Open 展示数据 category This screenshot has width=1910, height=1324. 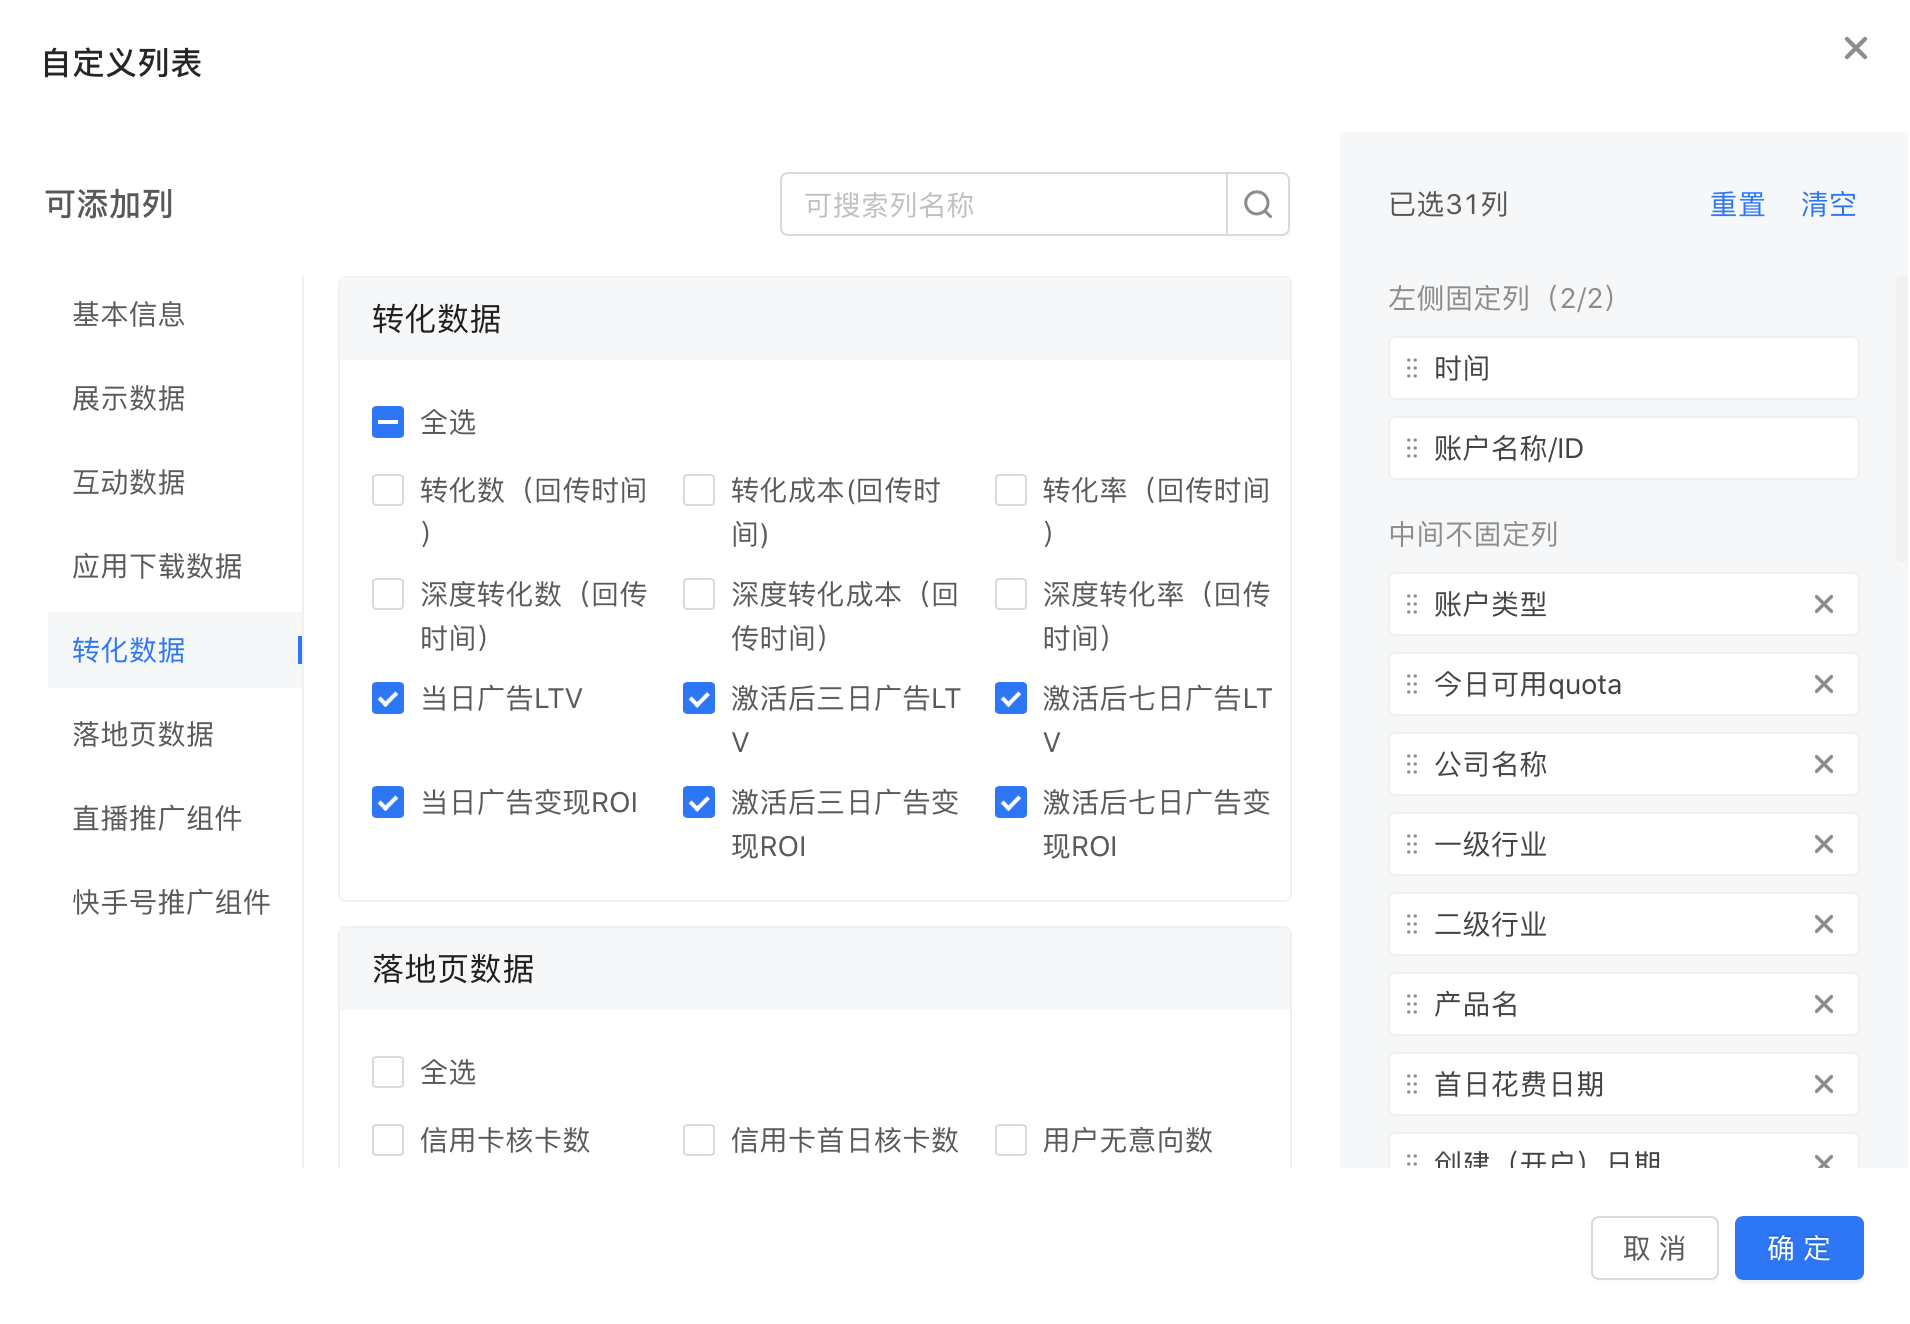175,398
